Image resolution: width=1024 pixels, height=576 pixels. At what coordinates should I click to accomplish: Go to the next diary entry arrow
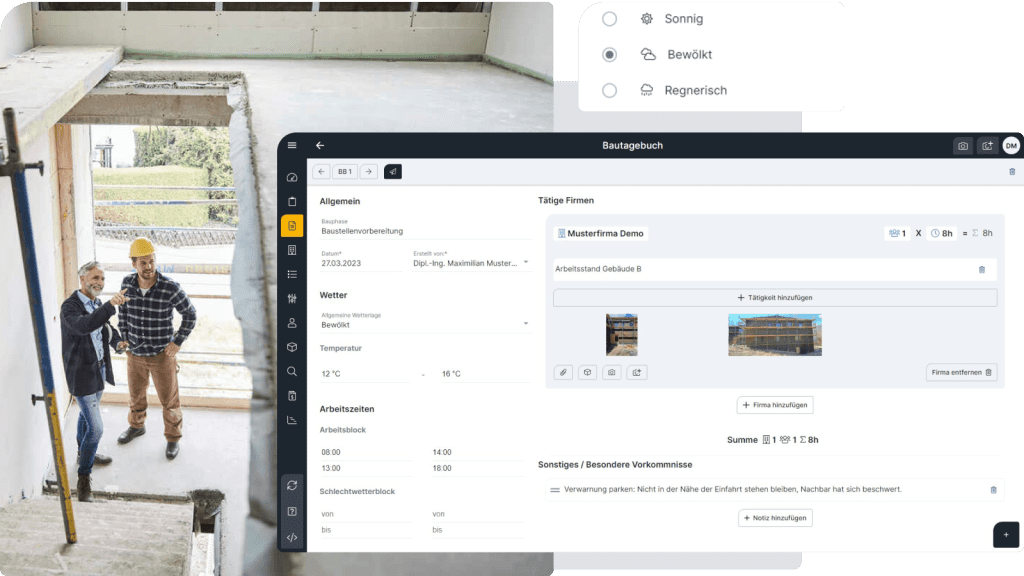pyautogui.click(x=369, y=172)
